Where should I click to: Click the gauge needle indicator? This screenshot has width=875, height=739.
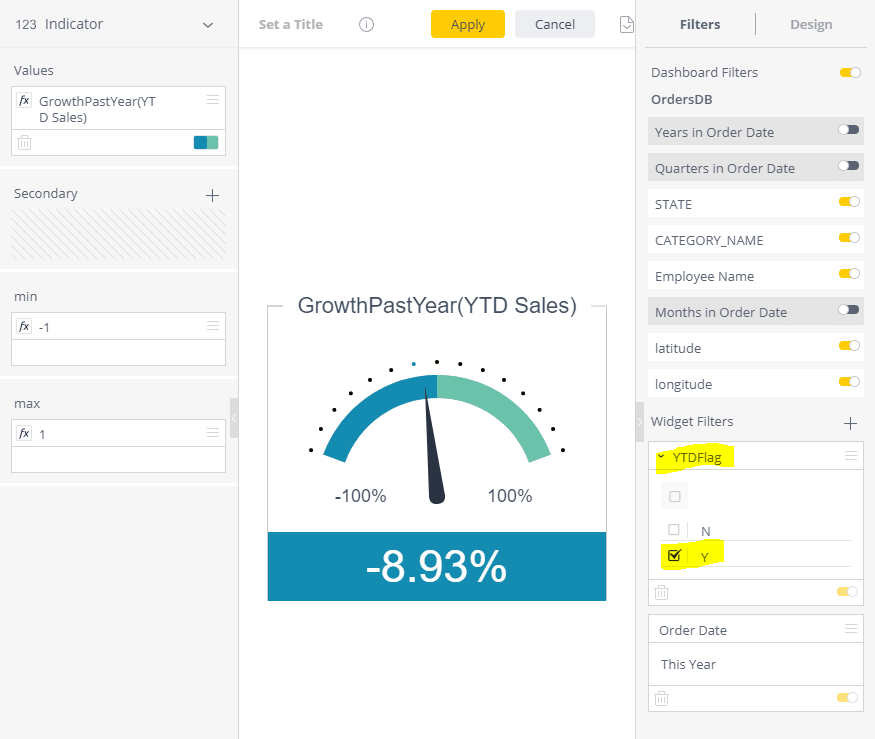coord(434,445)
